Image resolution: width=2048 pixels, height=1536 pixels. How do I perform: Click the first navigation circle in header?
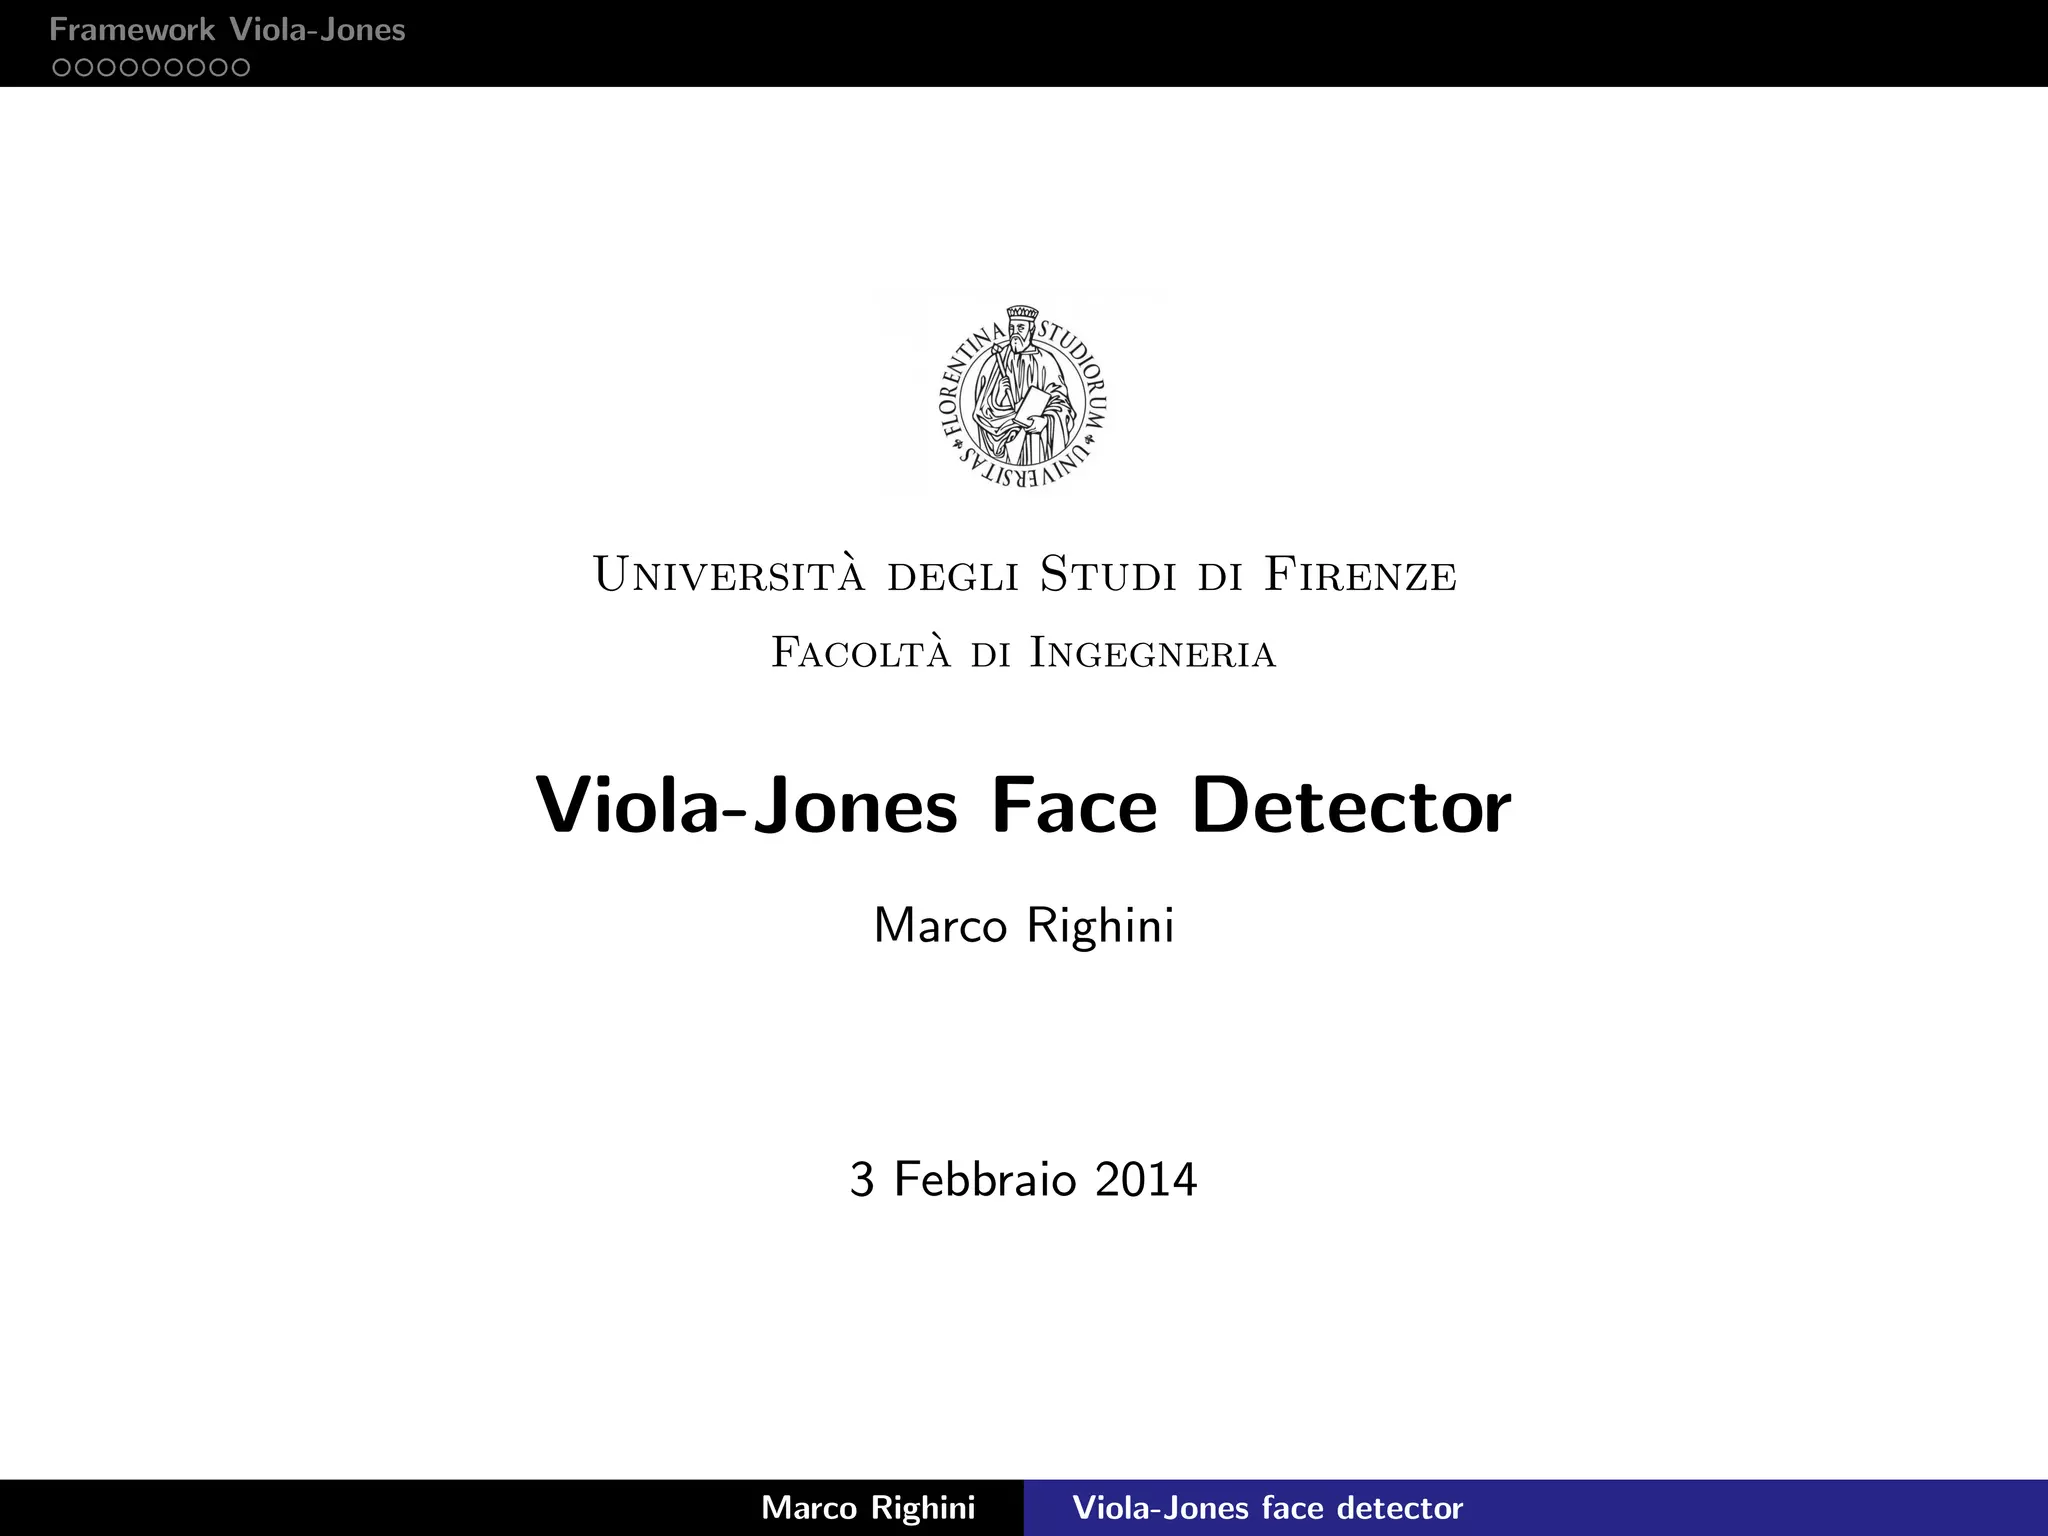[x=62, y=67]
